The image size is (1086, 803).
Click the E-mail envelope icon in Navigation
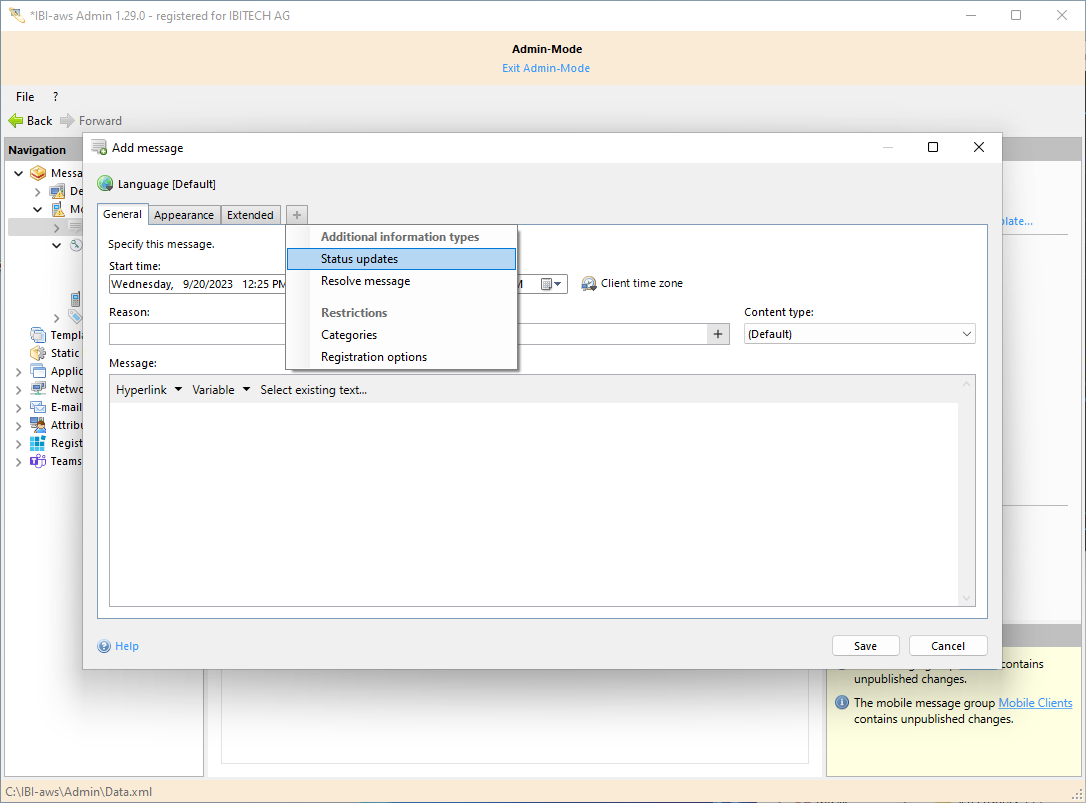point(38,407)
